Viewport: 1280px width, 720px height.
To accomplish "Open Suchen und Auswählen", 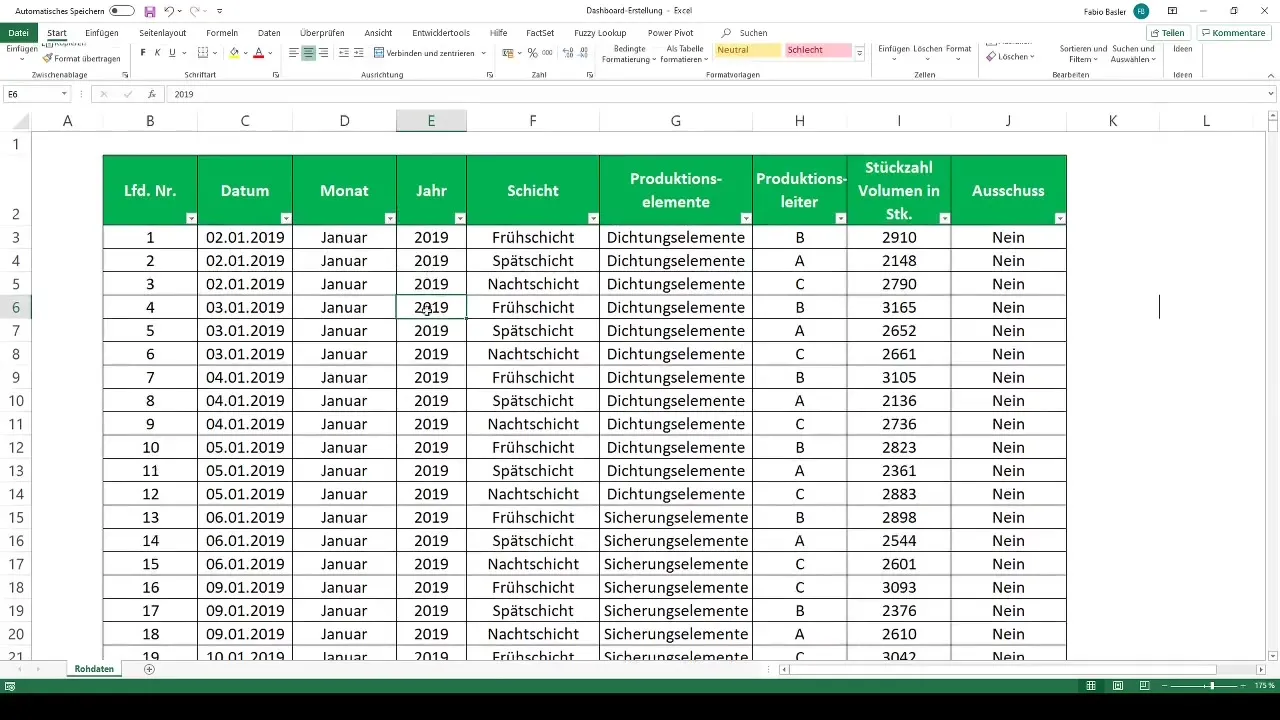I will click(1134, 53).
